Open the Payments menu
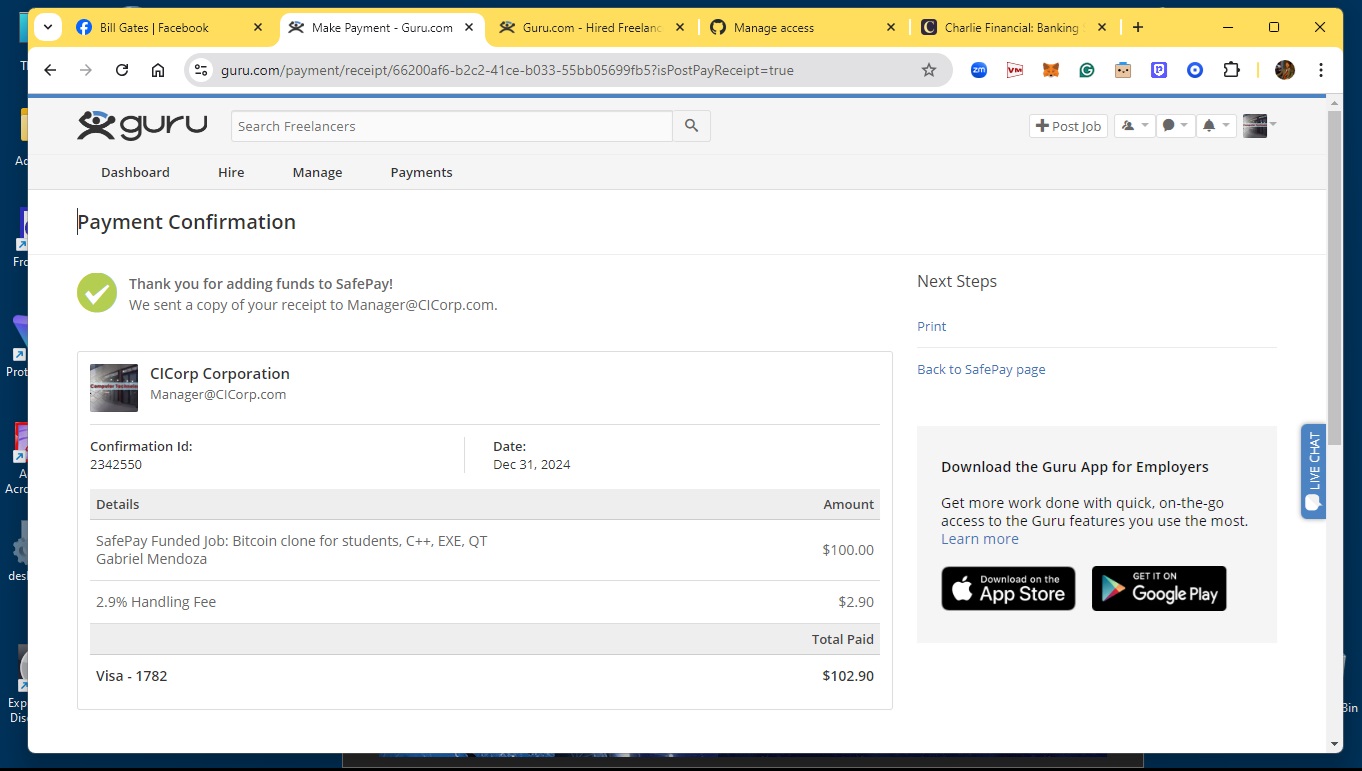This screenshot has height=771, width=1362. (x=421, y=172)
